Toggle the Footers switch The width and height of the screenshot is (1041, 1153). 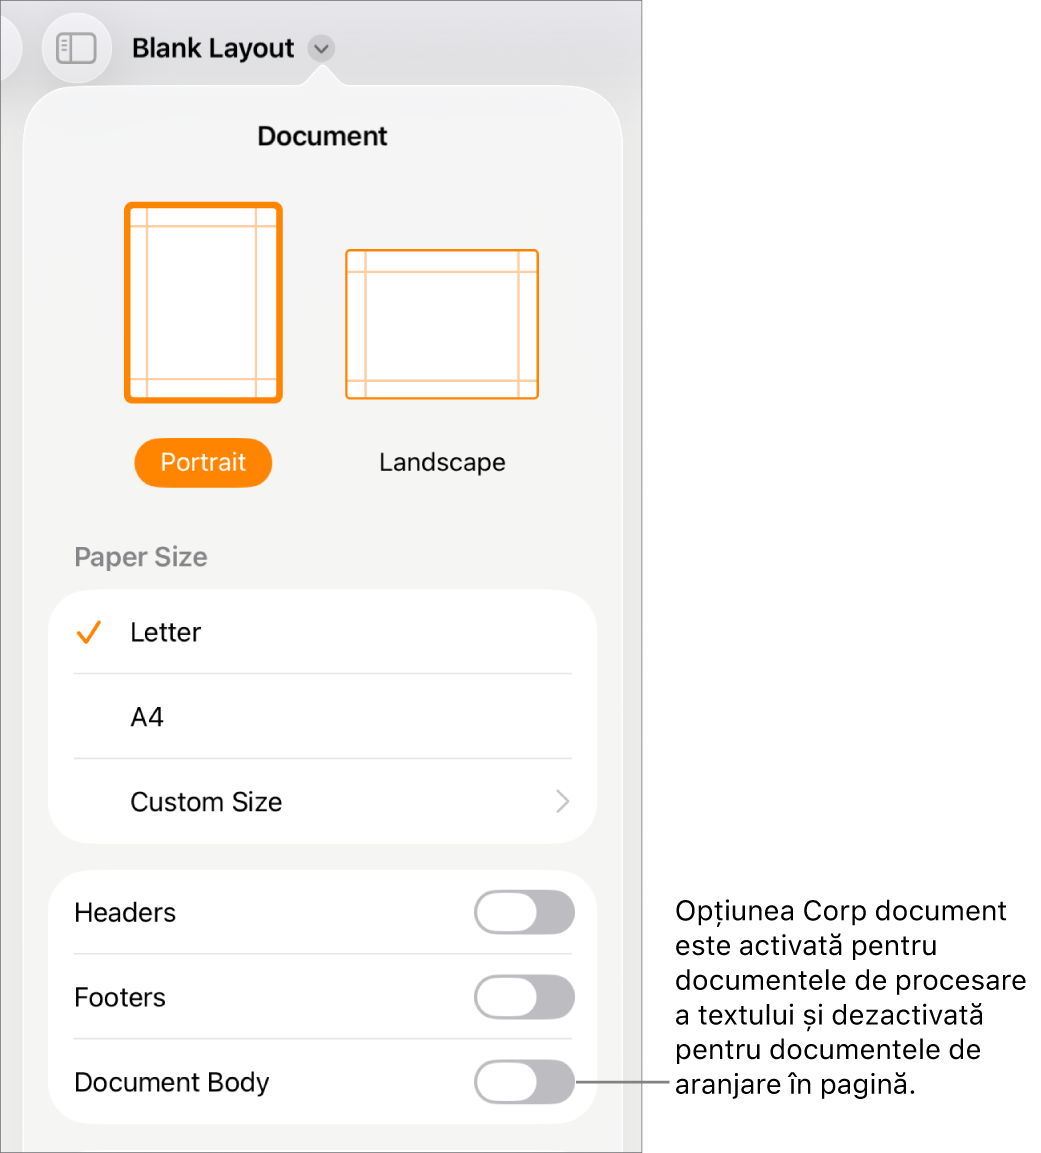pyautogui.click(x=524, y=997)
